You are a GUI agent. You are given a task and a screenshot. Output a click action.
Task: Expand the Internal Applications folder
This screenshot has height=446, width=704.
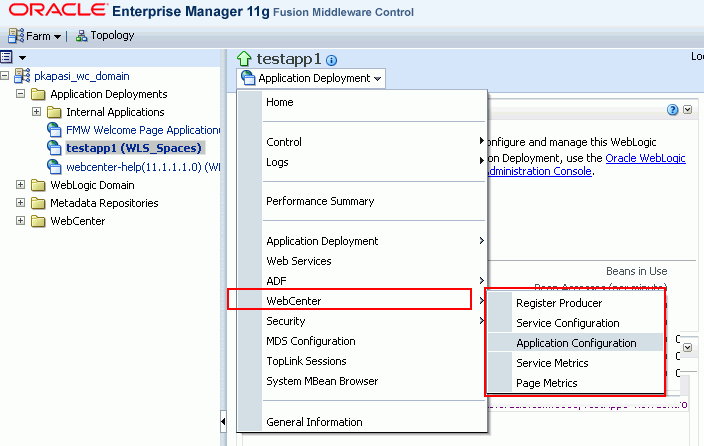(x=36, y=111)
